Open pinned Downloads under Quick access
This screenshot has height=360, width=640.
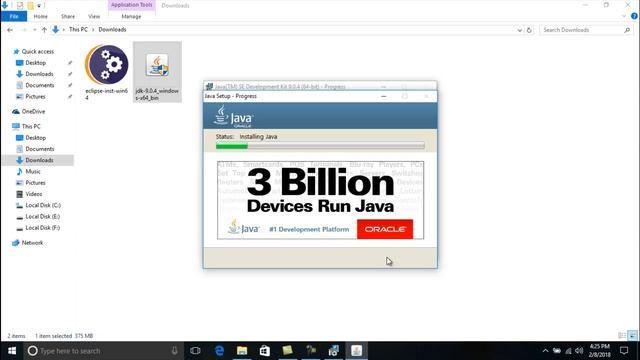coord(39,74)
